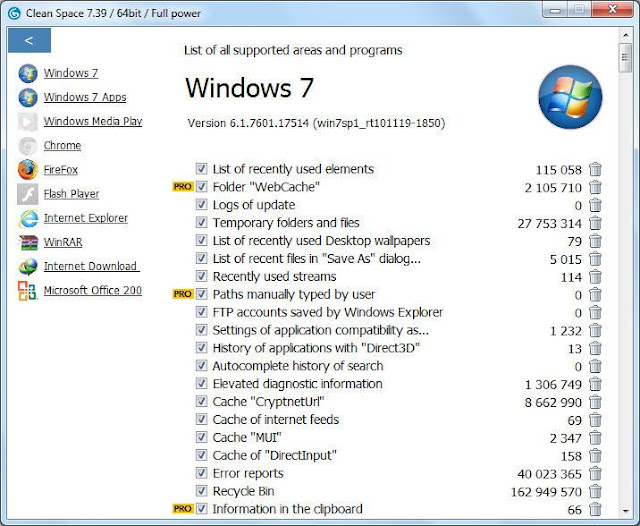Viewport: 640px width, 526px height.
Task: Click trash icon for Cache of "DirectInput"
Action: [596, 456]
